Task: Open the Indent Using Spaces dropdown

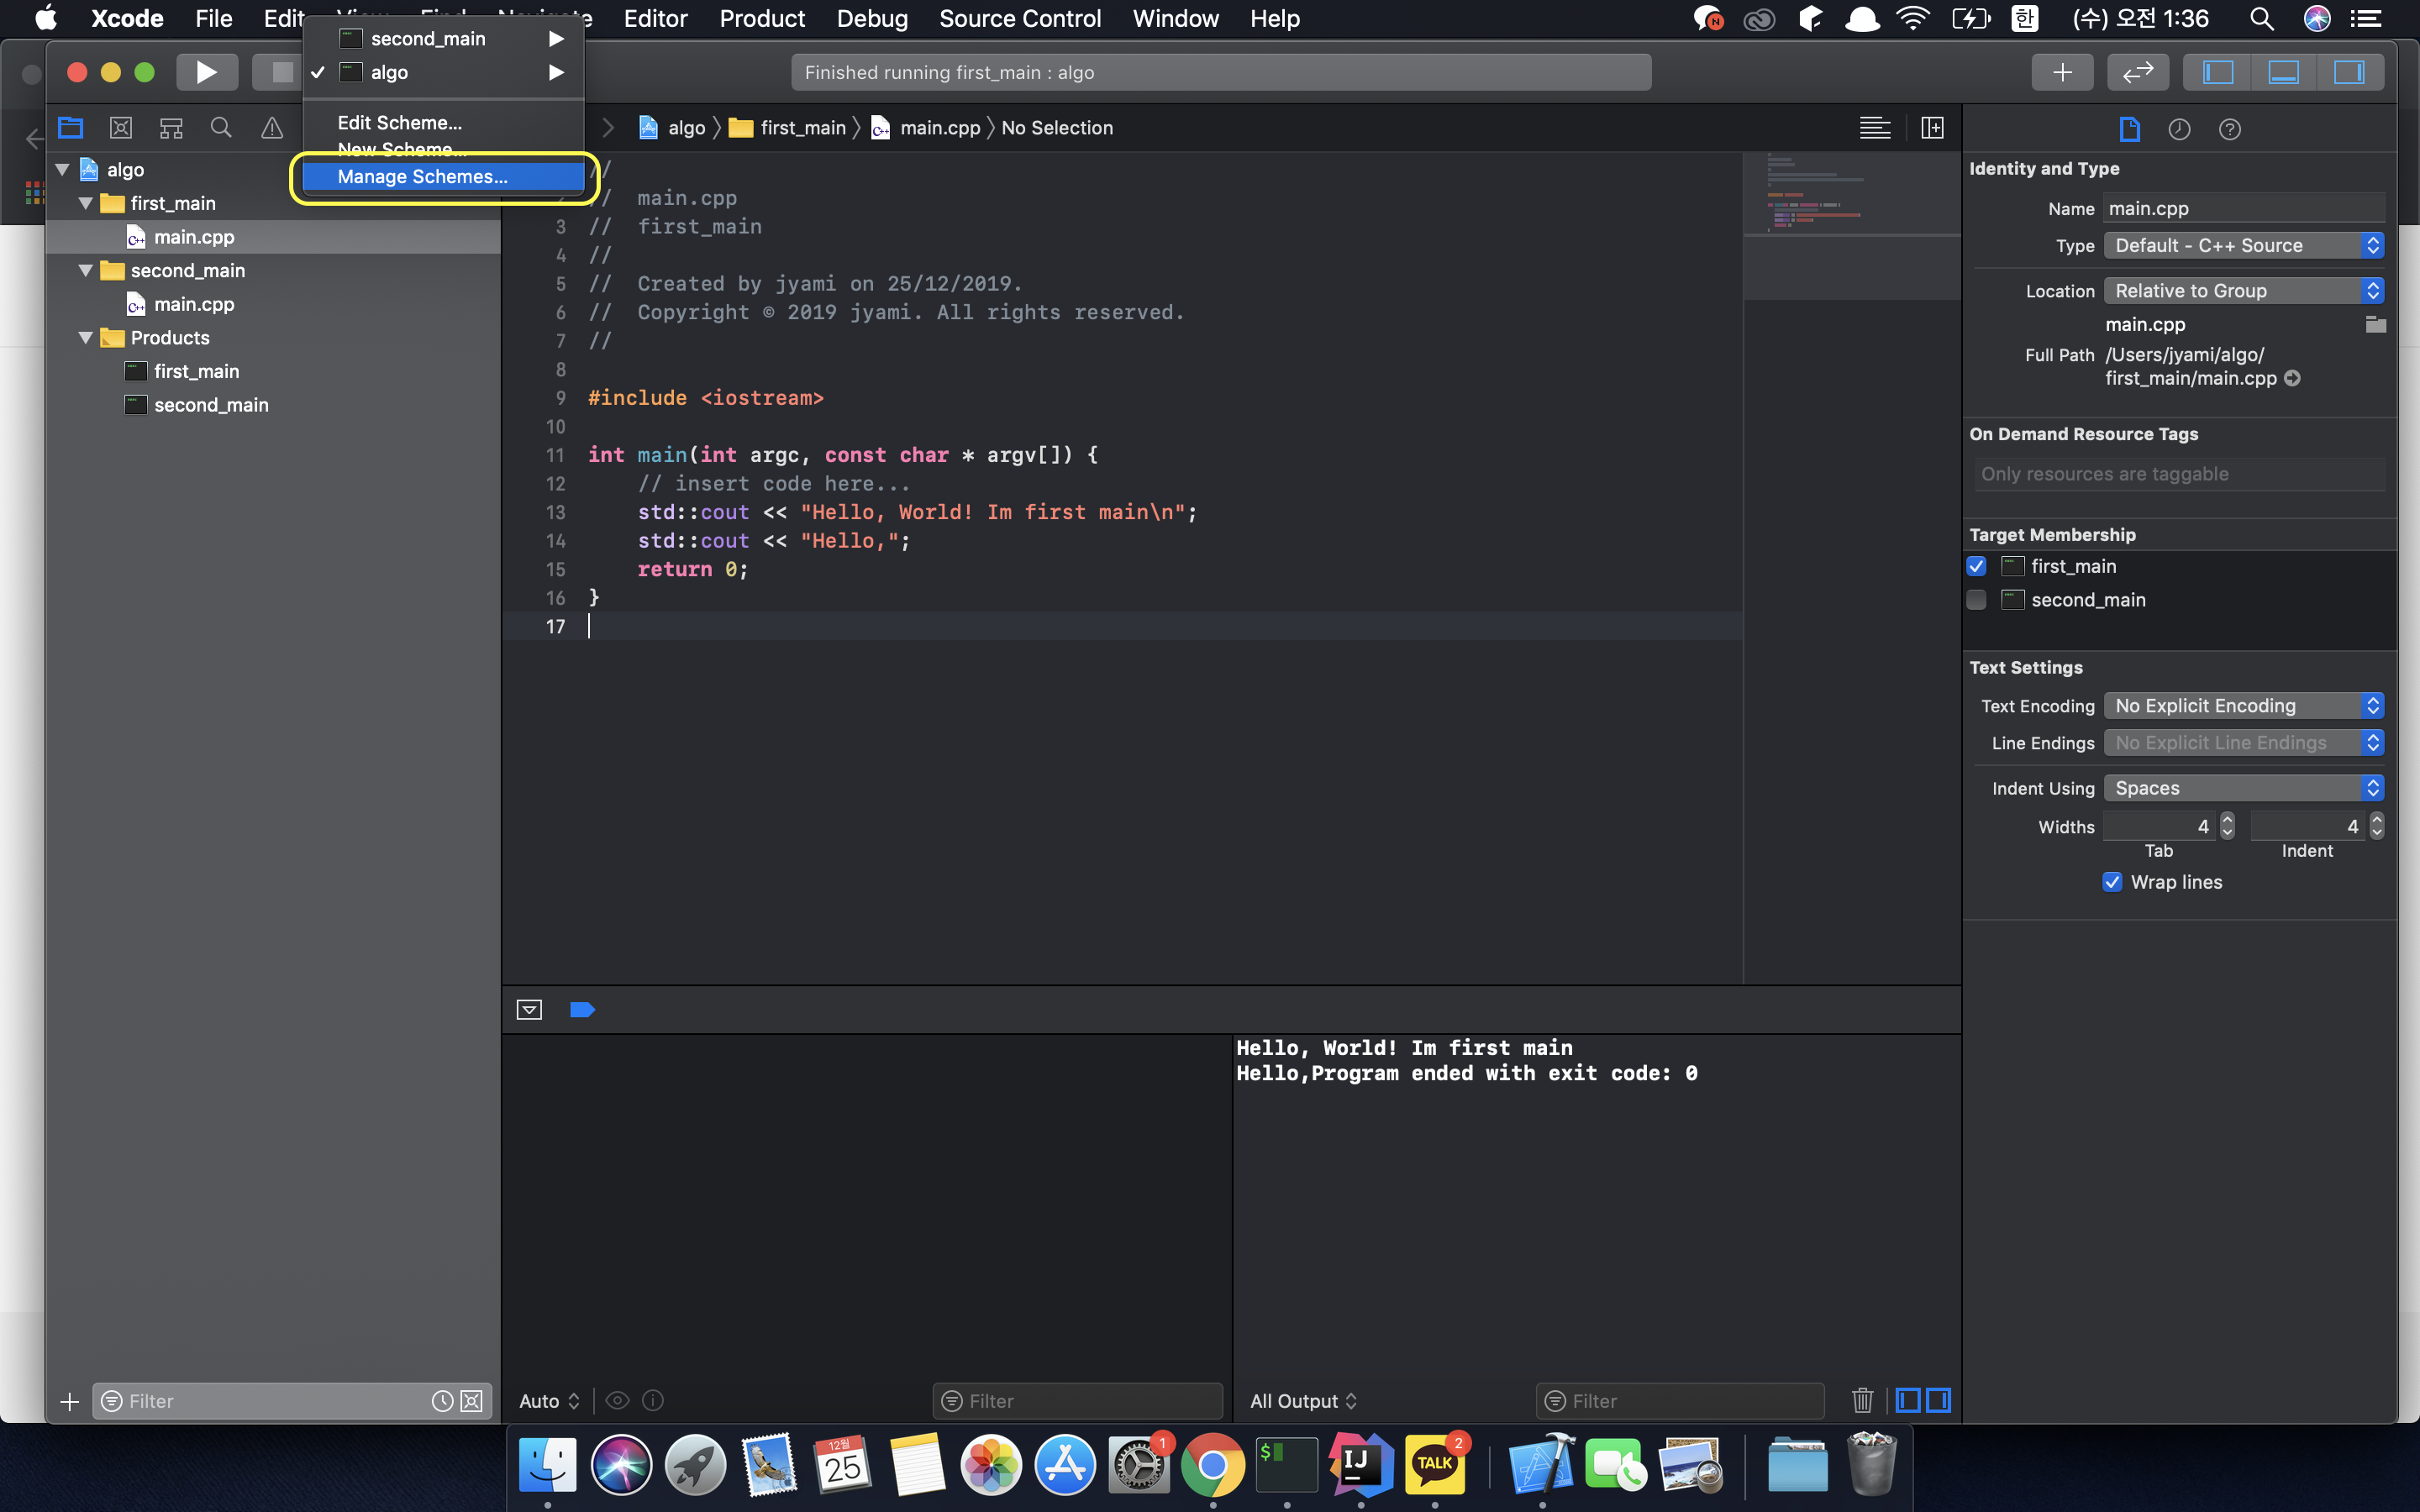Action: point(2243,788)
